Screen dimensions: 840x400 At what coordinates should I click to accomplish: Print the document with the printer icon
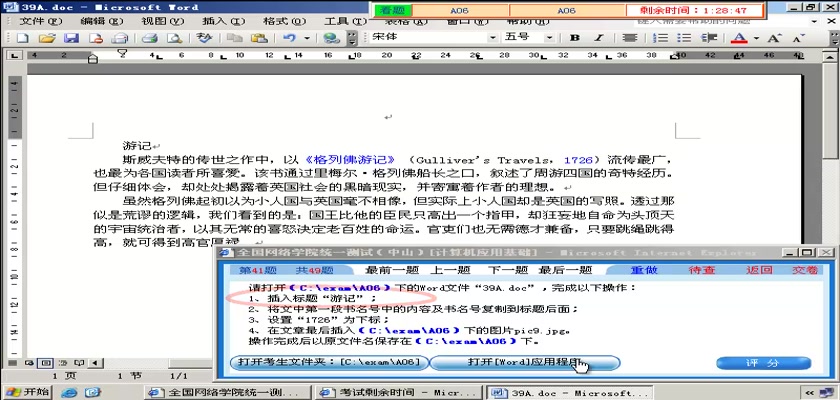coord(149,38)
